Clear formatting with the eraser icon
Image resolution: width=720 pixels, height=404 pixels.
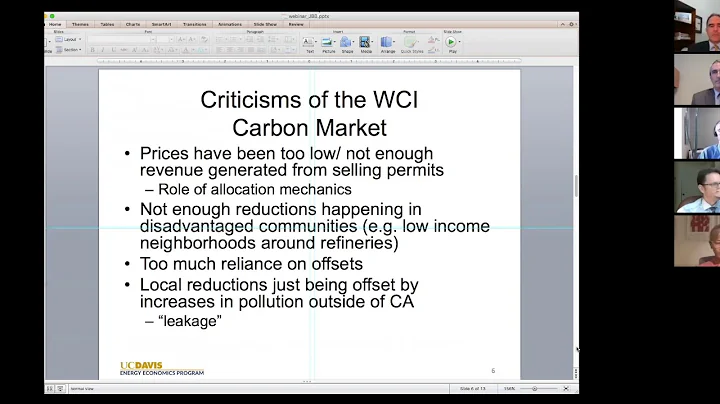204,39
